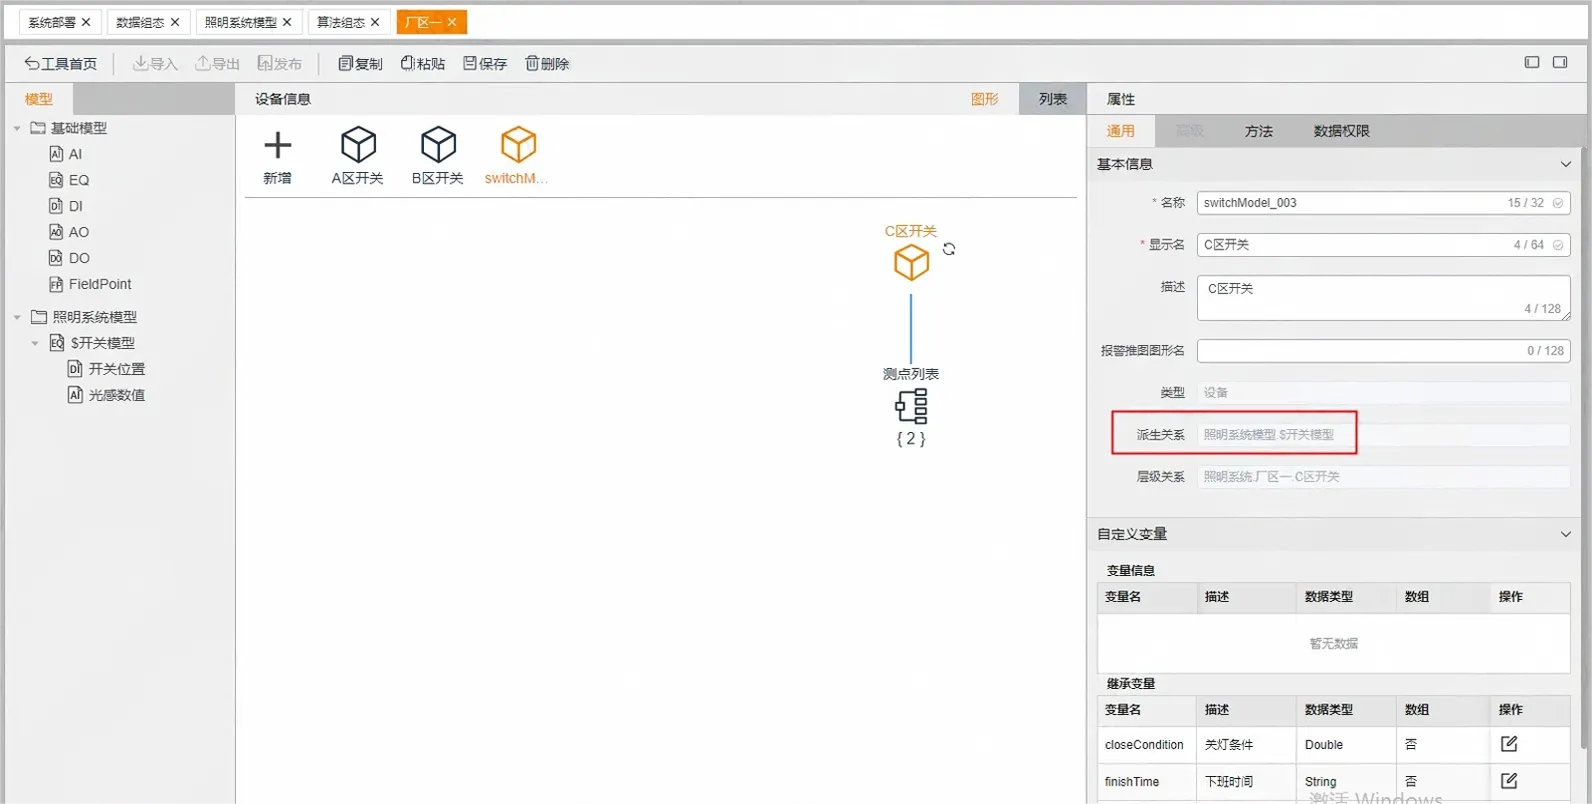Click the 删除 delete toolbar button
Image resolution: width=1592 pixels, height=804 pixels.
tap(547, 63)
